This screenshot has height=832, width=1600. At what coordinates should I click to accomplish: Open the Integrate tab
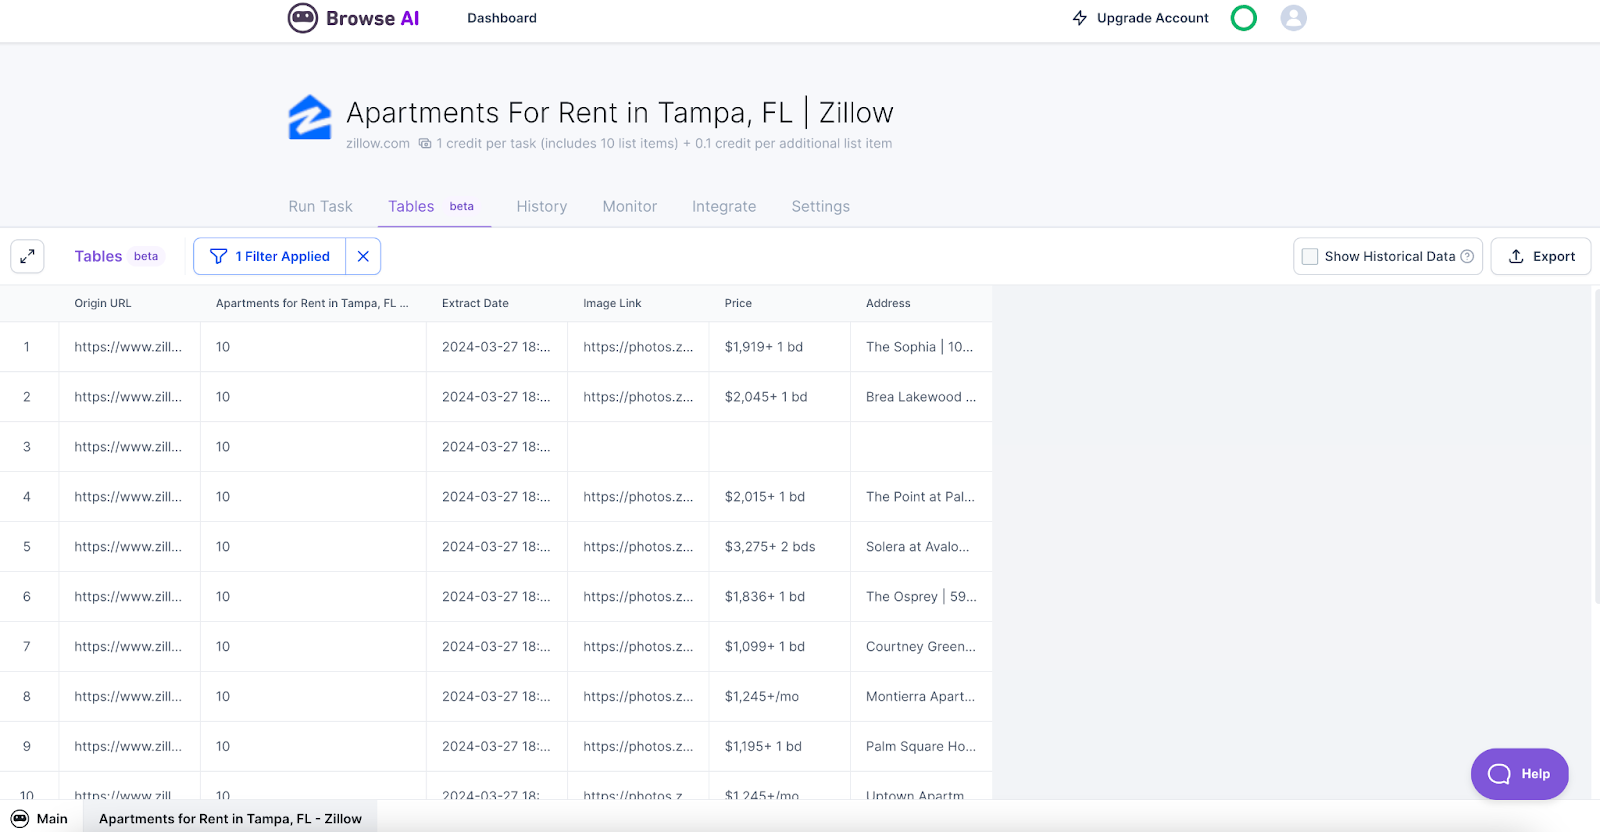click(x=724, y=206)
